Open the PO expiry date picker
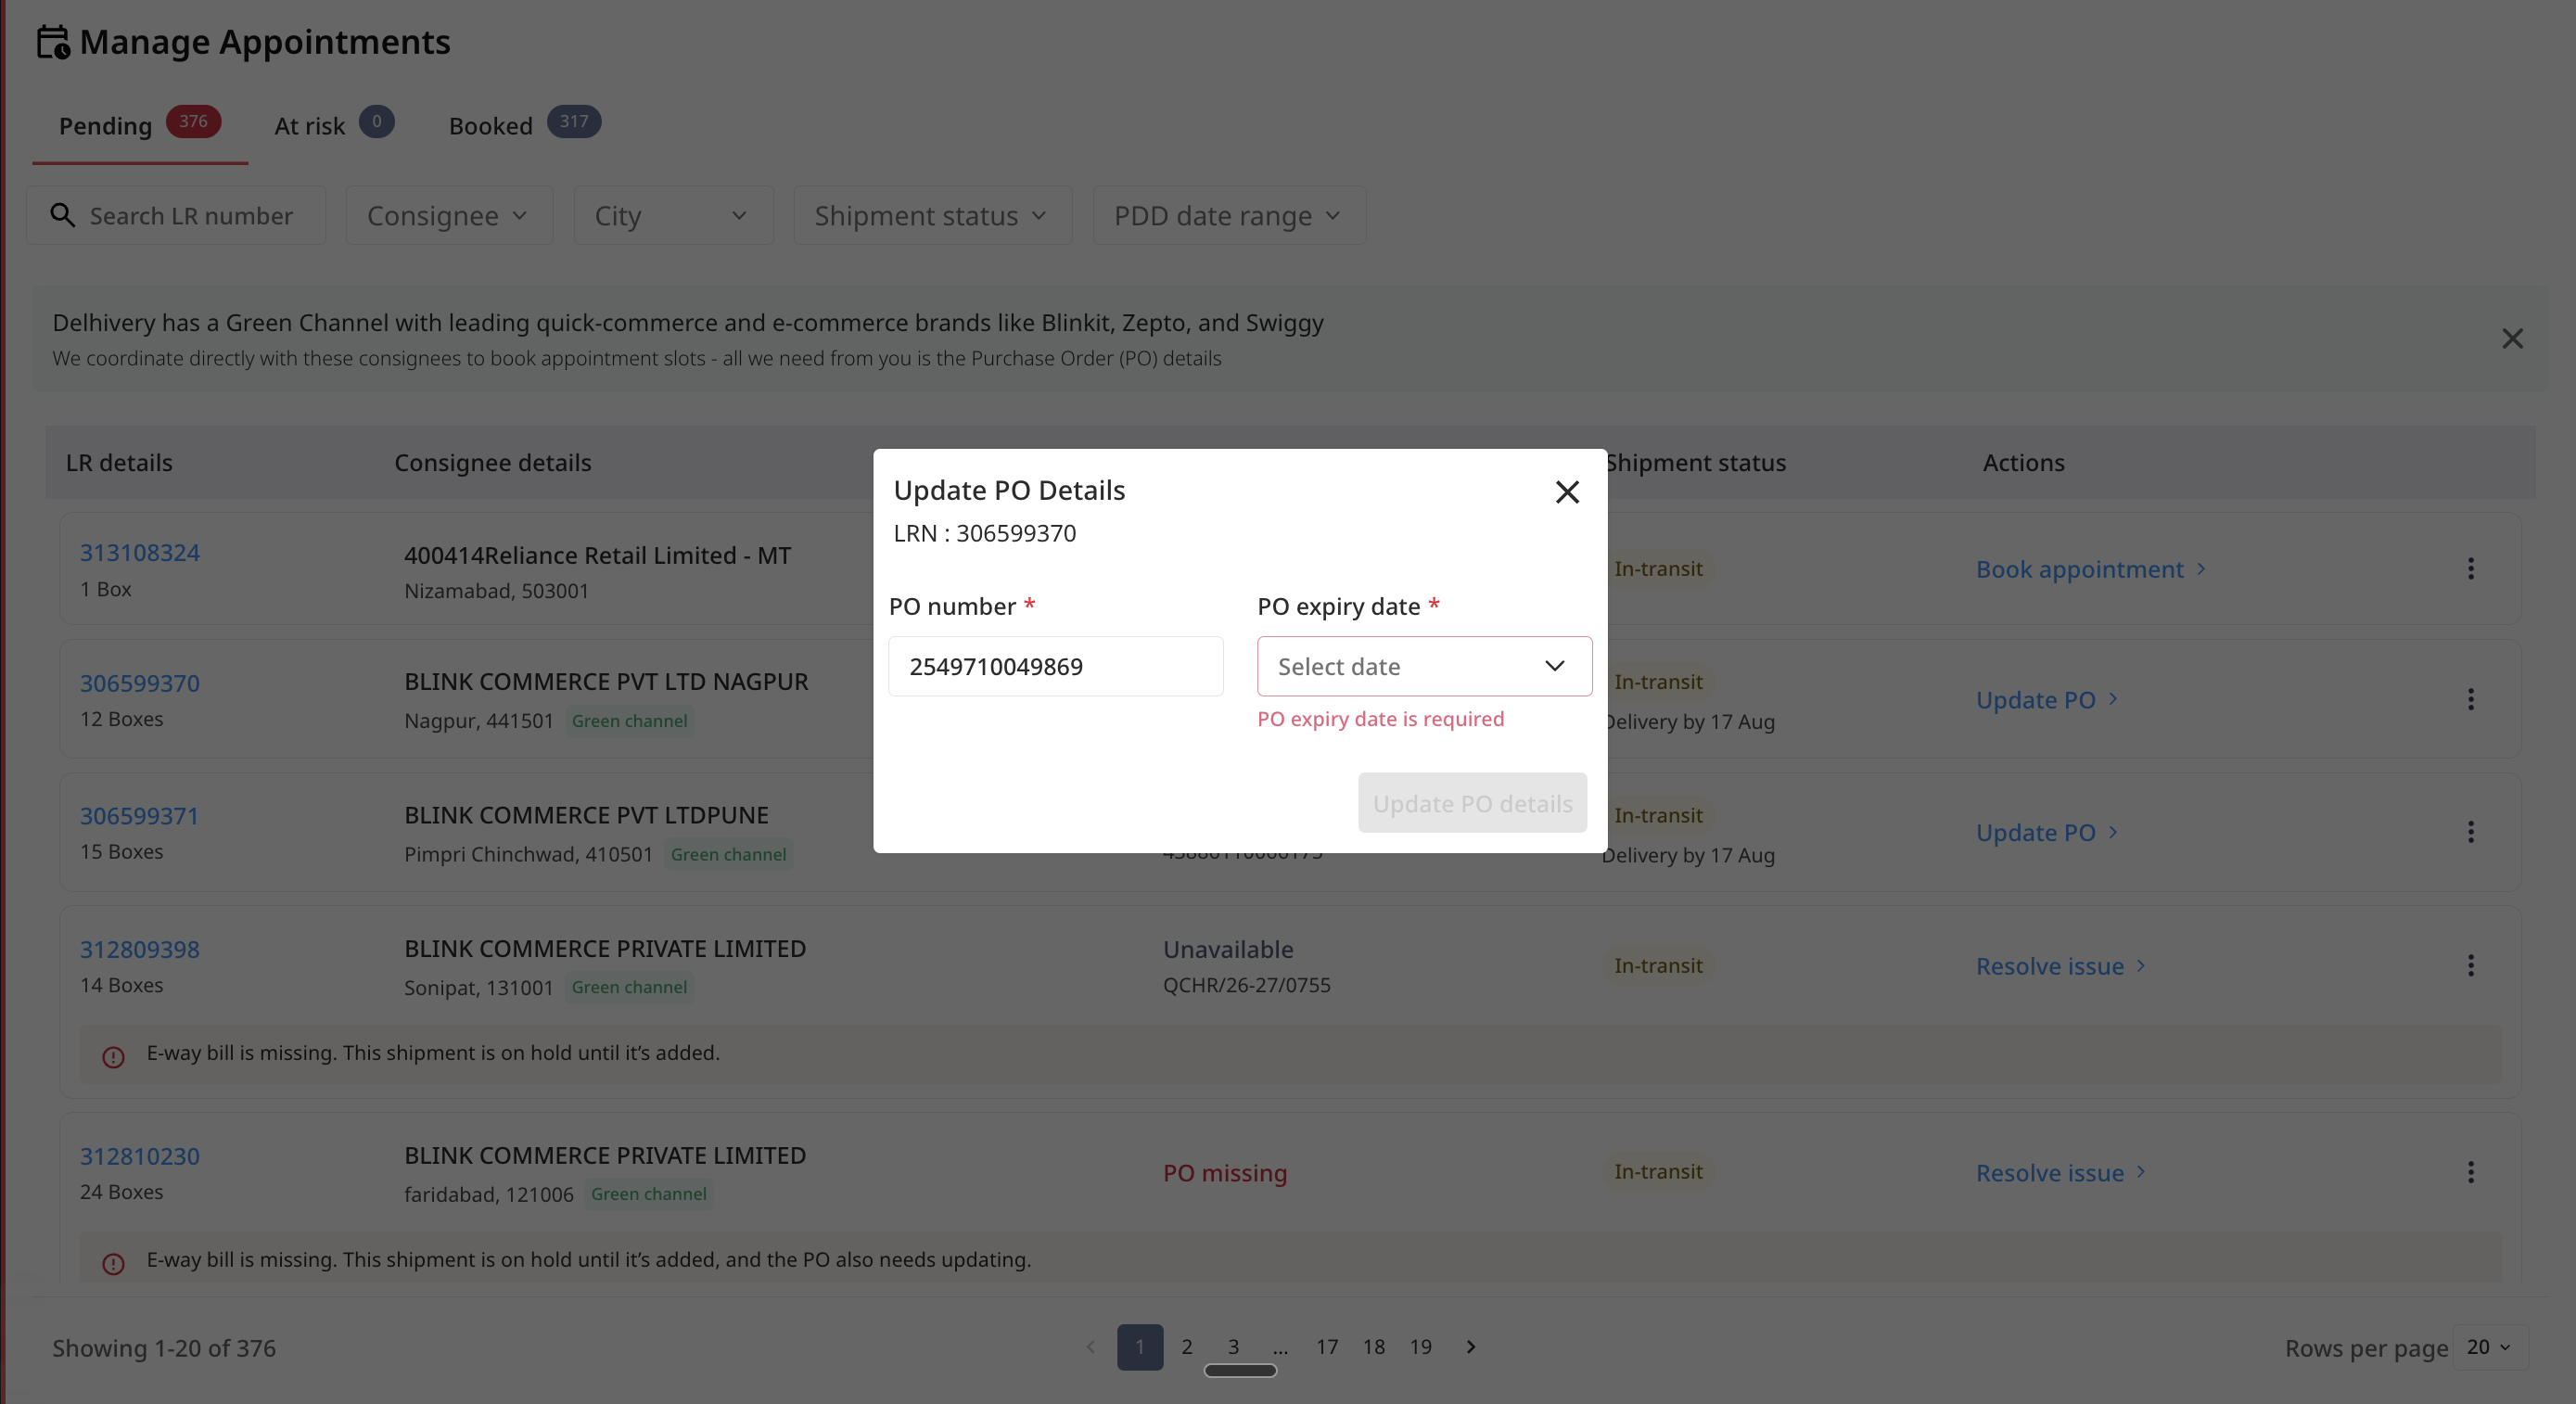 coord(1424,666)
